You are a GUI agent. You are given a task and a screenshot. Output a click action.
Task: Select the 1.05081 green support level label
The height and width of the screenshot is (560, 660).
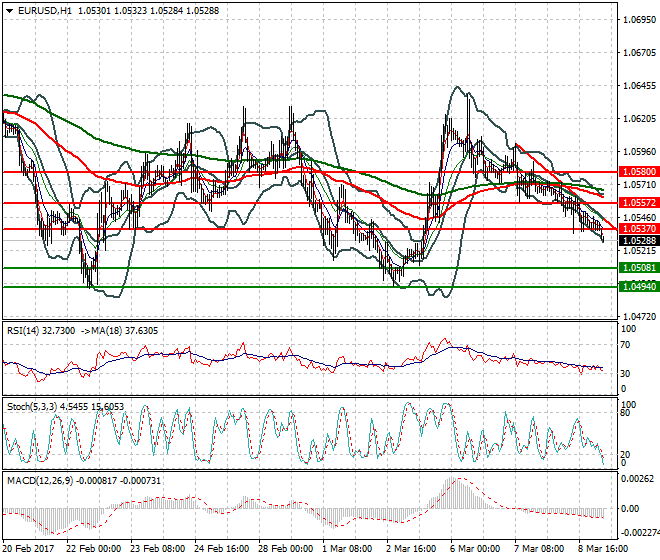click(639, 268)
